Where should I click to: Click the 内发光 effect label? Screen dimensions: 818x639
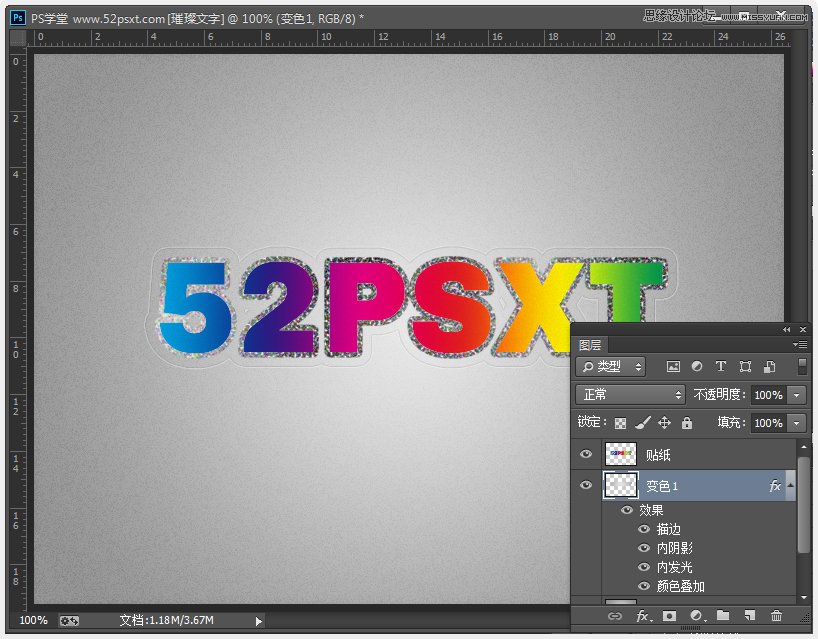pyautogui.click(x=675, y=567)
